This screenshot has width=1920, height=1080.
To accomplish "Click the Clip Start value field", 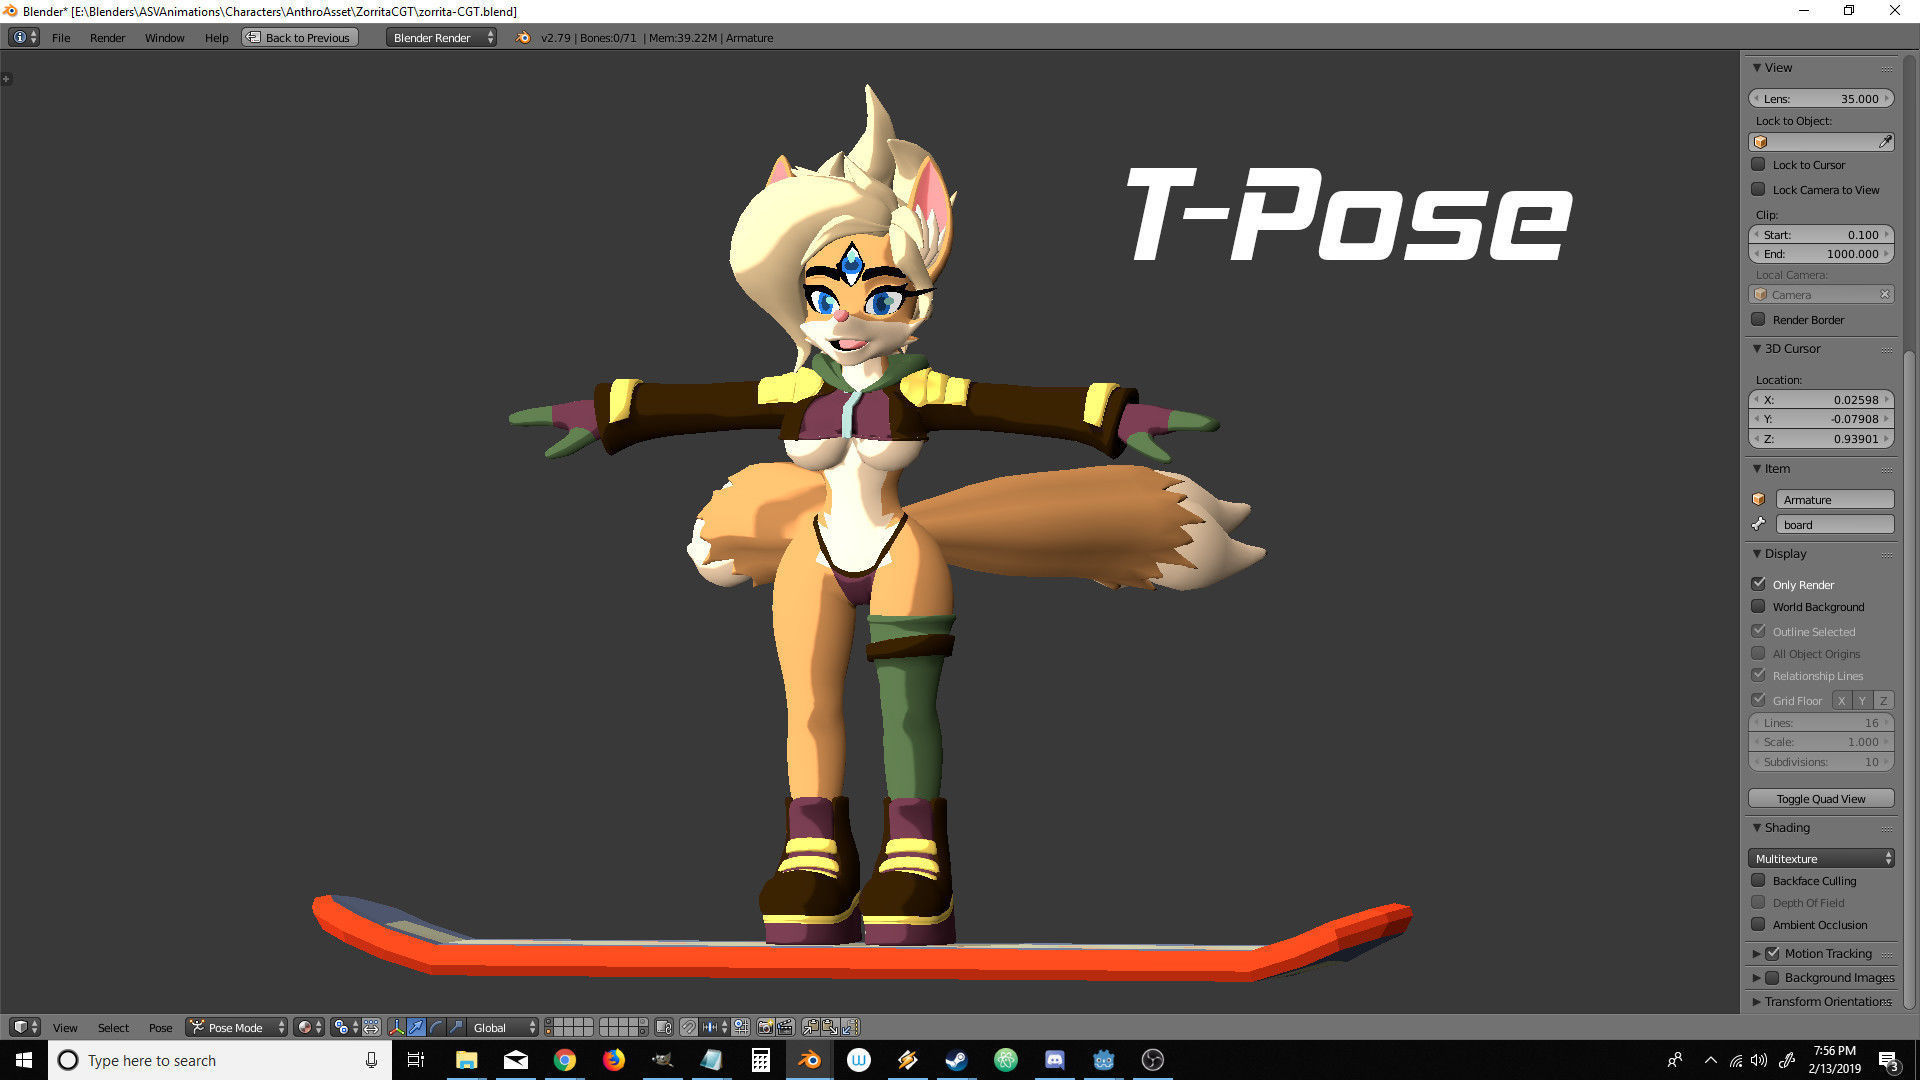I will 1821,234.
